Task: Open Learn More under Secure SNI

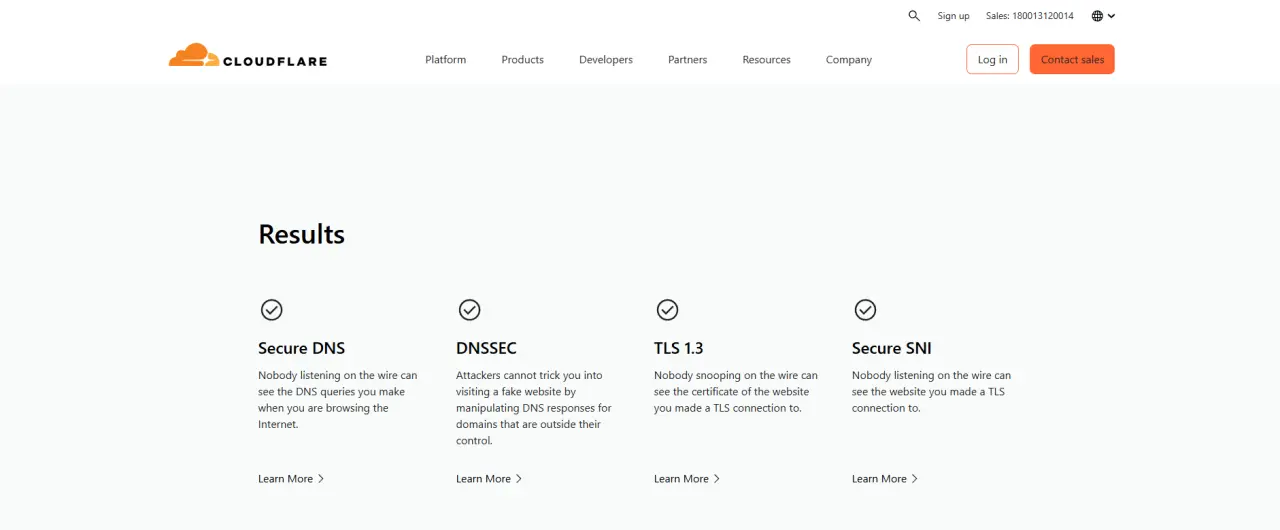Action: (885, 479)
